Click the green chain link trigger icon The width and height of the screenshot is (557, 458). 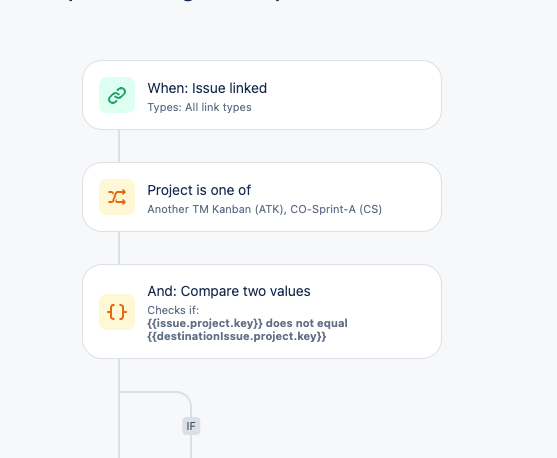coord(117,95)
